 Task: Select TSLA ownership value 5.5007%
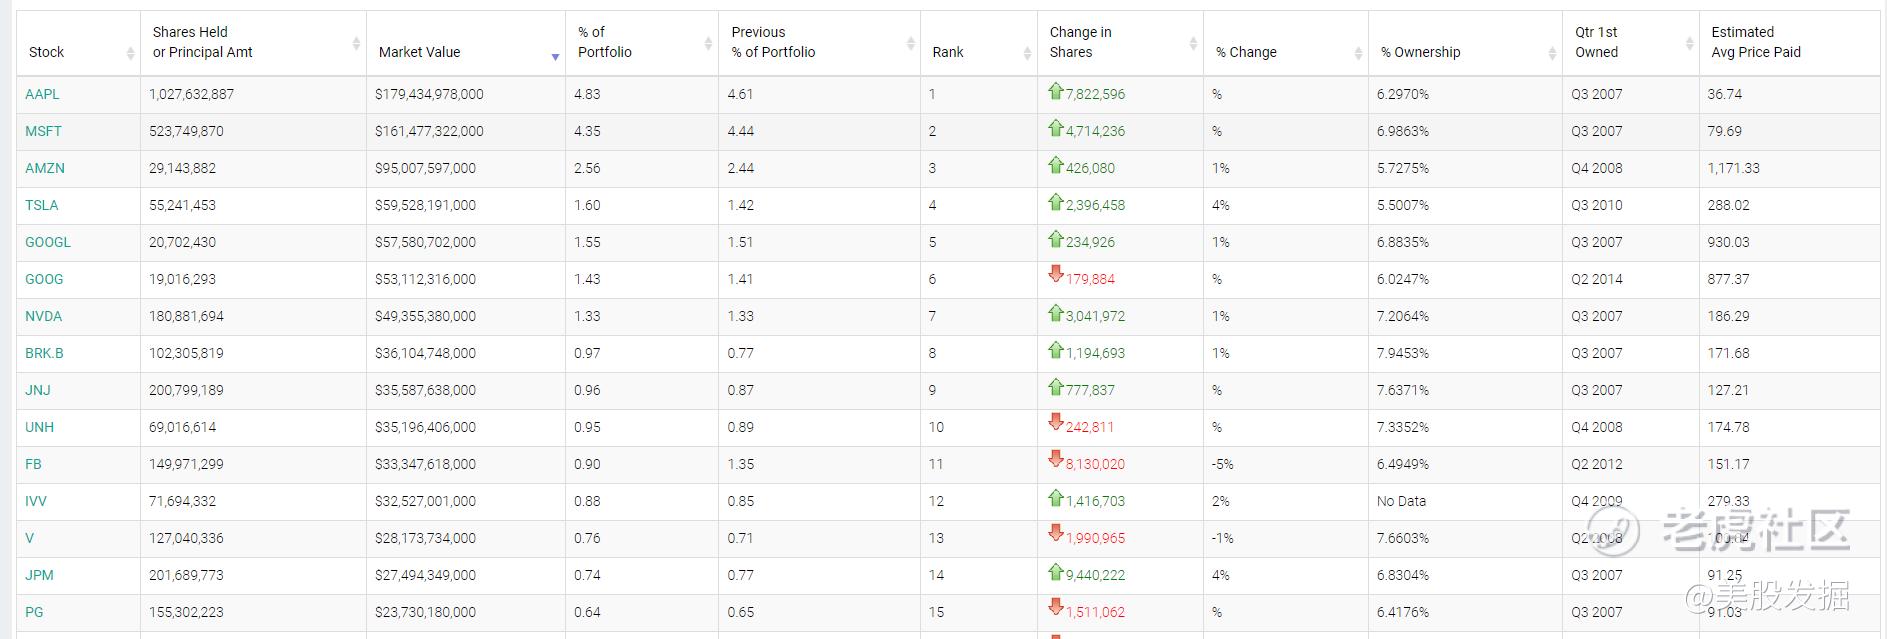click(1403, 205)
